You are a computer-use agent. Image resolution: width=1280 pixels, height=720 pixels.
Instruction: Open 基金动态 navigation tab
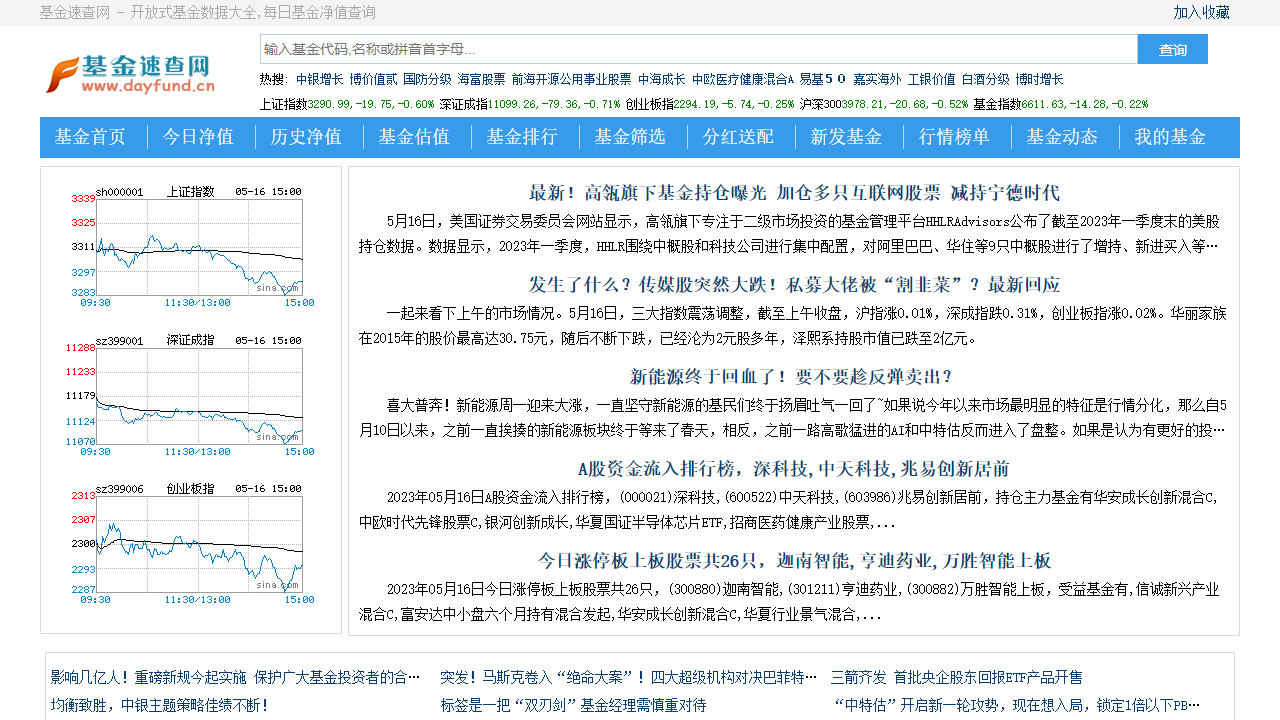(1062, 137)
